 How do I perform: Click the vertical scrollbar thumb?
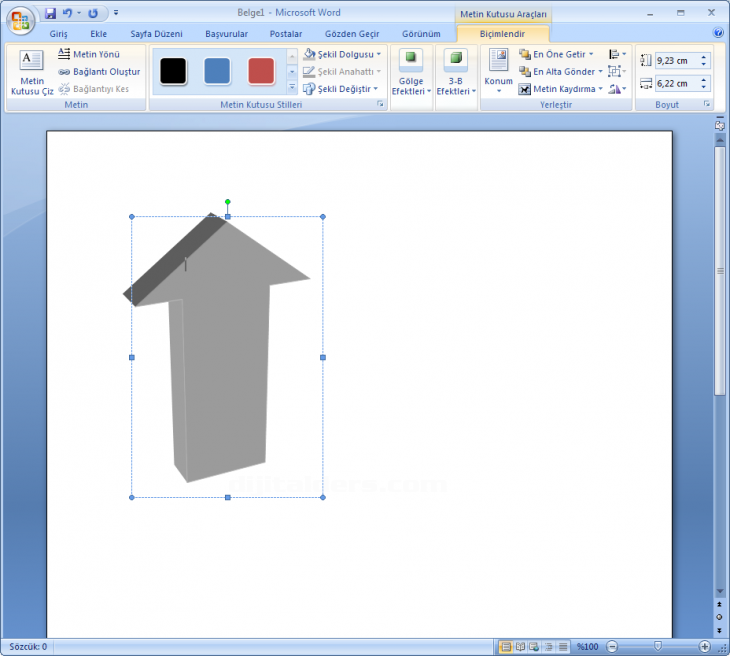720,271
